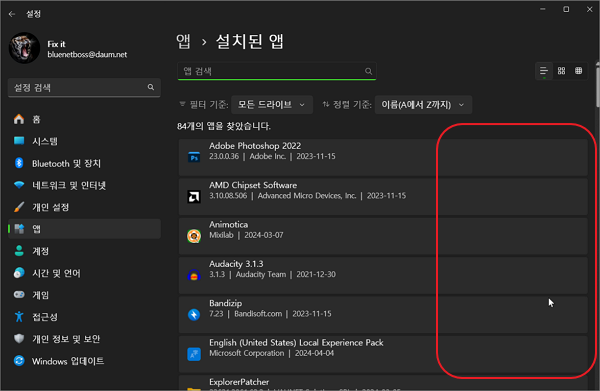The image size is (600, 391).
Task: Open the Windows Update page
Action: click(x=84, y=361)
